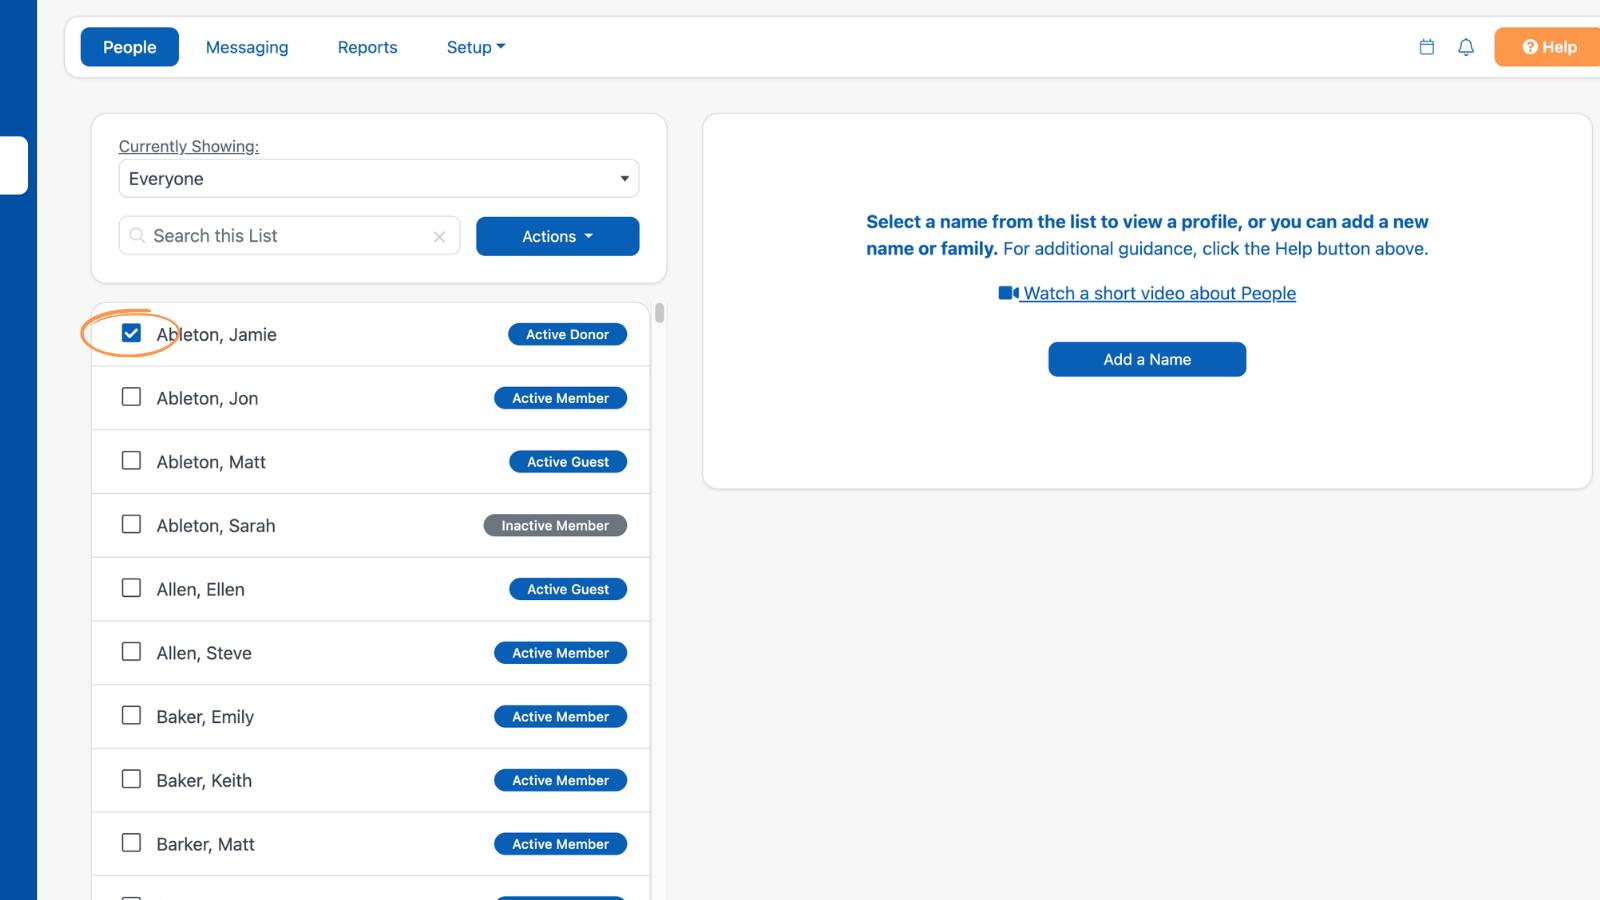Viewport: 1600px width, 900px height.
Task: Select the Ableton, Sarah checkbox
Action: [x=131, y=524]
